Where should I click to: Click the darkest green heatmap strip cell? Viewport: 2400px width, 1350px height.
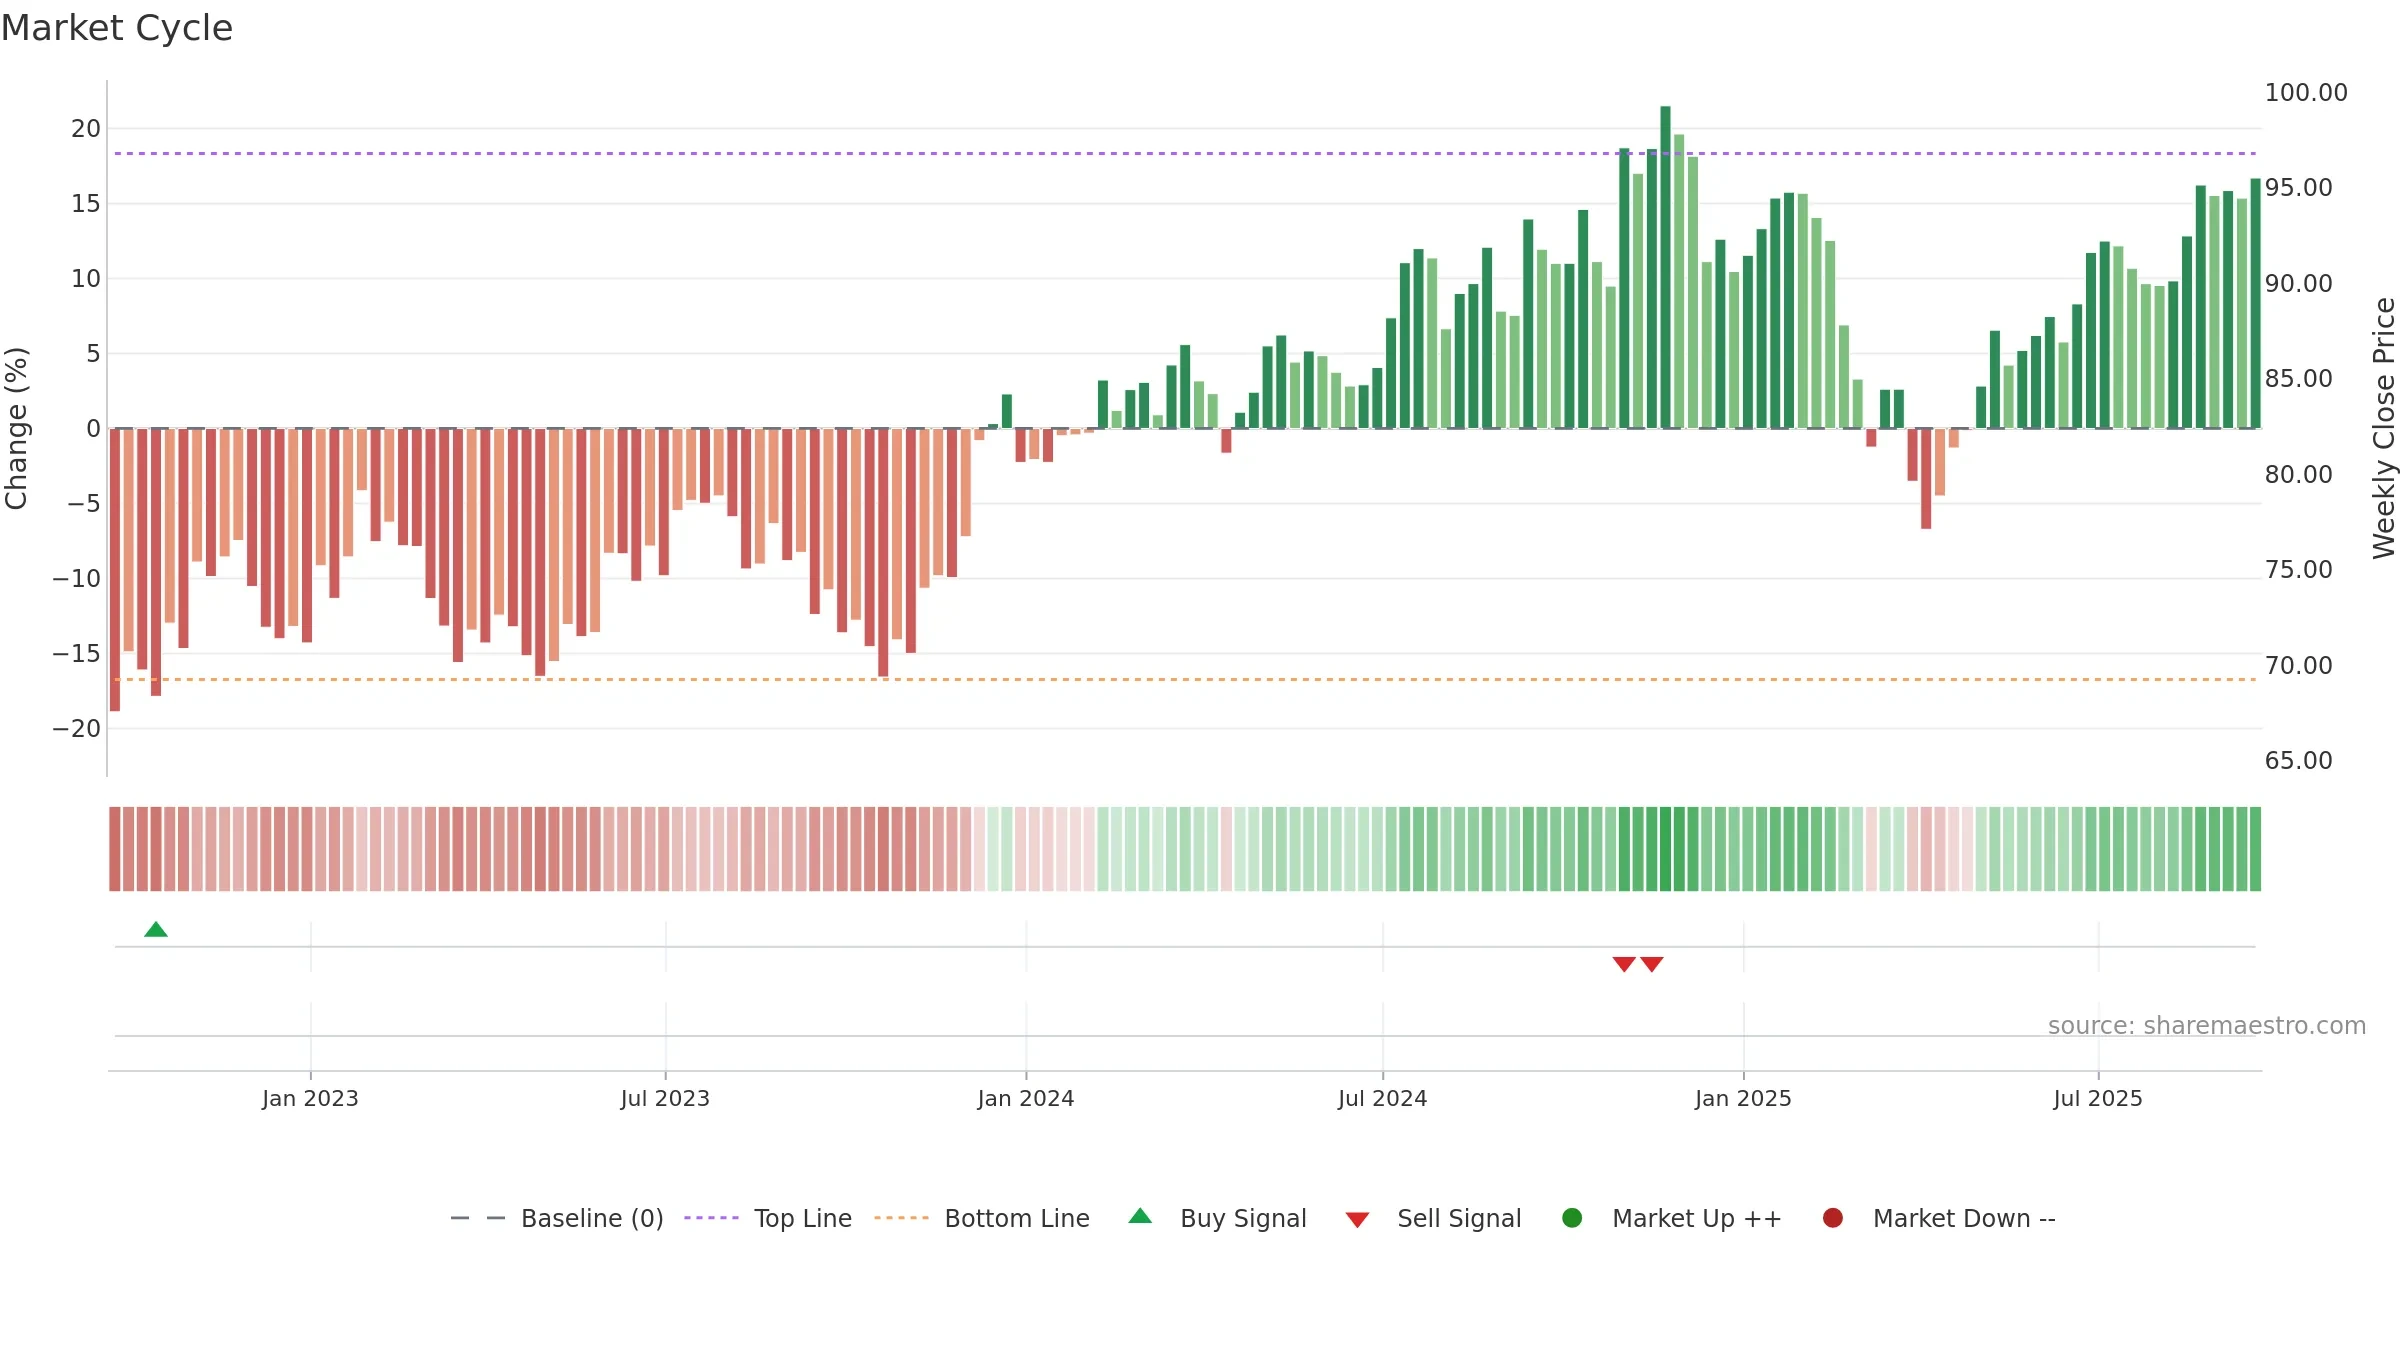1665,849
